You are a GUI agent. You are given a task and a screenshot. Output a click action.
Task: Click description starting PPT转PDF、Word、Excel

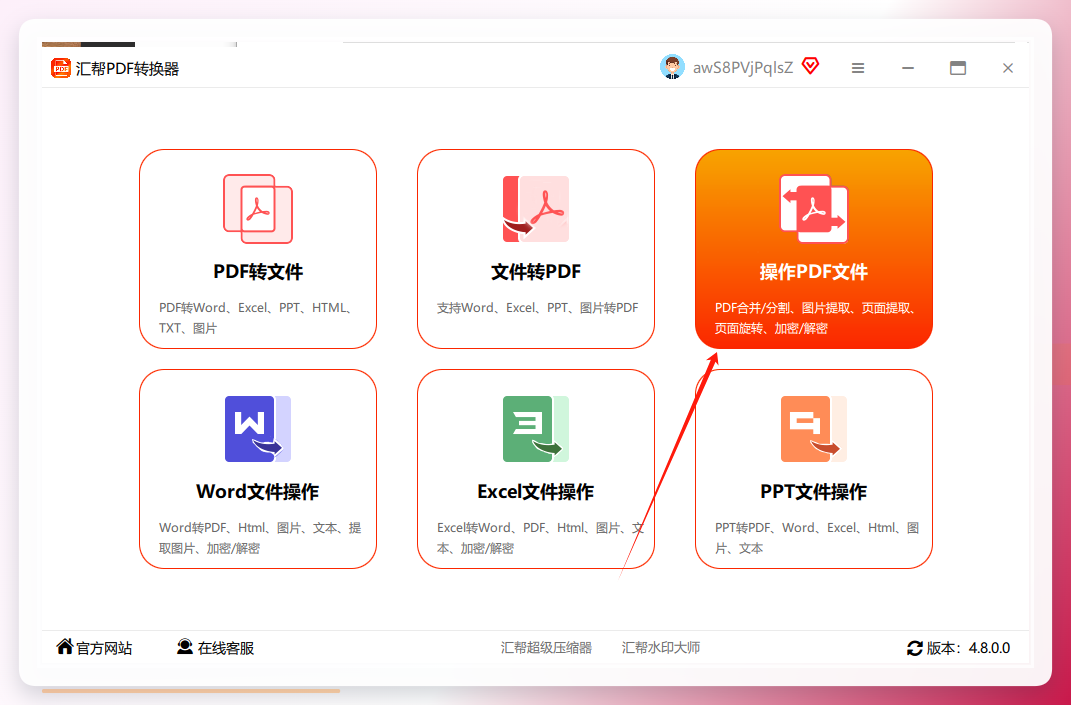(817, 538)
